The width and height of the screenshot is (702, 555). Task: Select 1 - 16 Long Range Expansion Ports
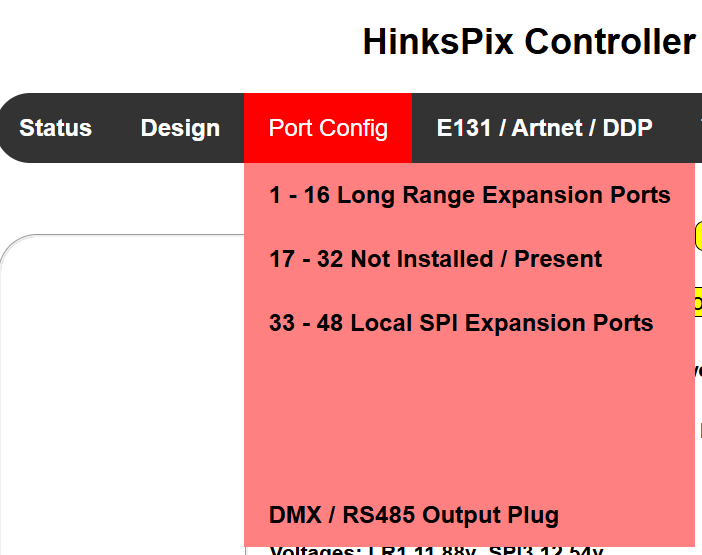(x=469, y=195)
